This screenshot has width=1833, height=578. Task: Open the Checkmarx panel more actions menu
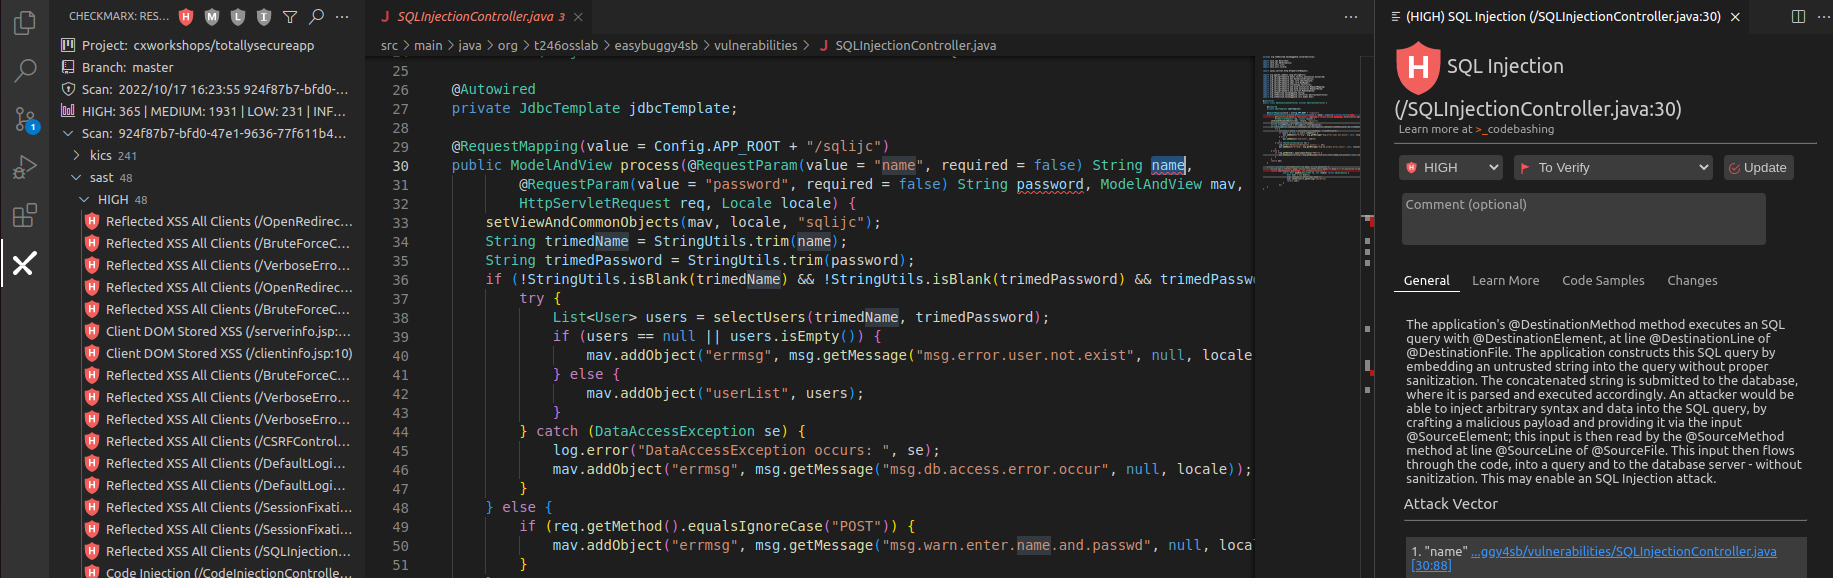point(342,16)
